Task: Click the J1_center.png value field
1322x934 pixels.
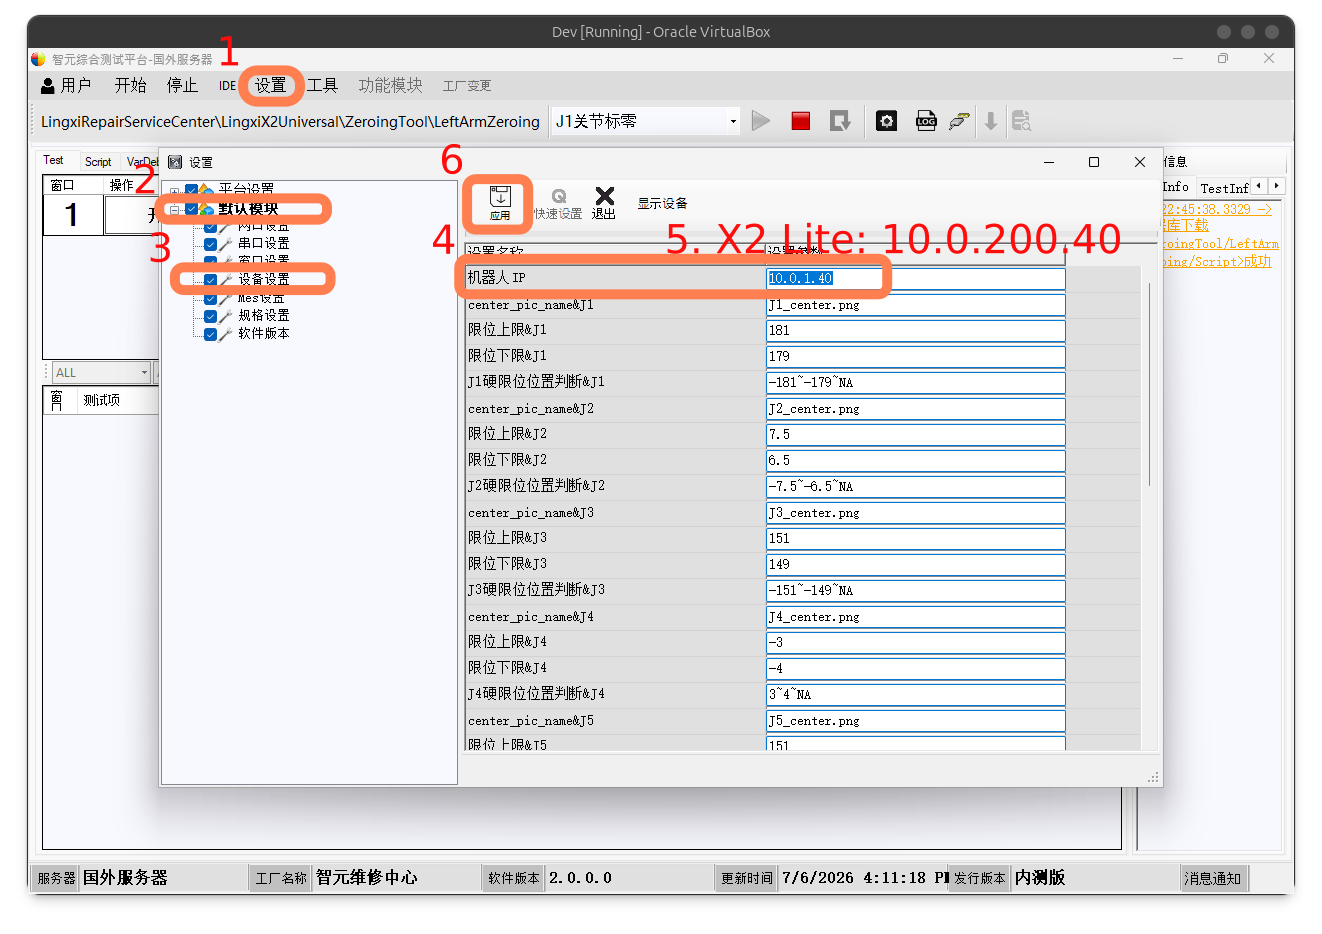Action: tap(915, 305)
